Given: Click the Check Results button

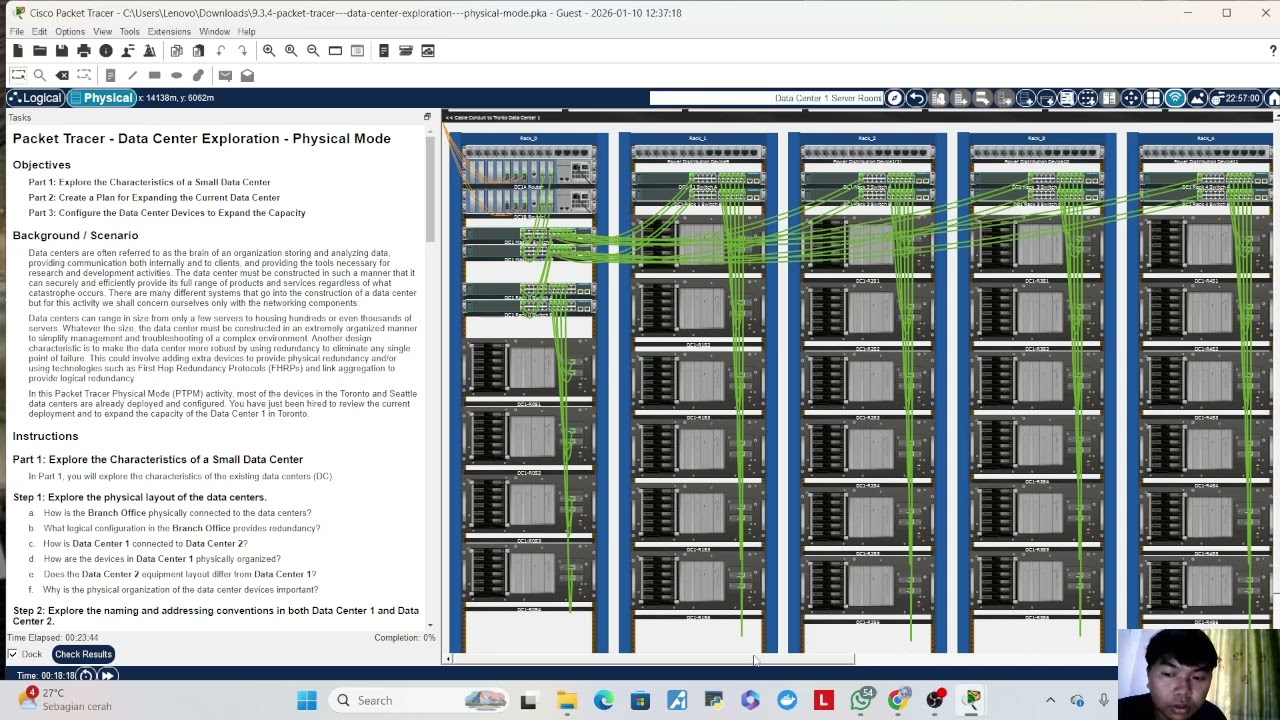Looking at the screenshot, I should (x=83, y=654).
